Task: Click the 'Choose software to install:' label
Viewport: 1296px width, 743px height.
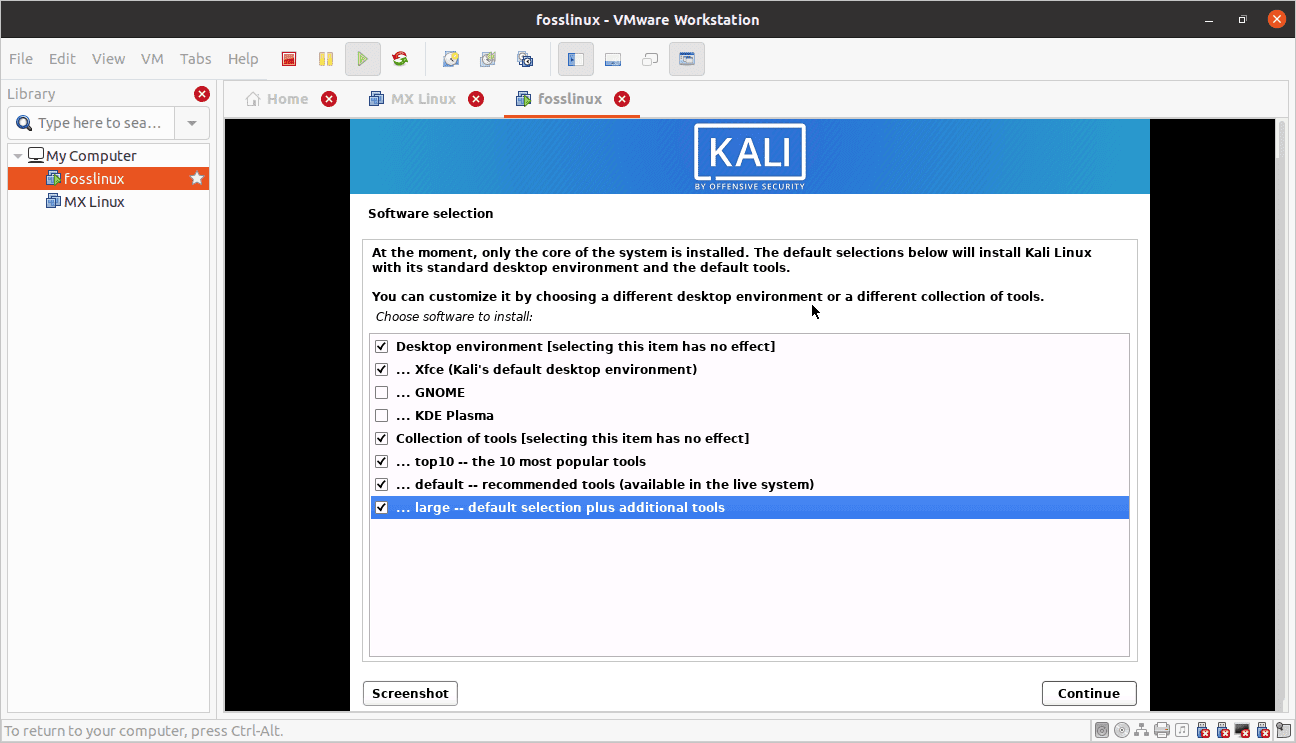Action: pyautogui.click(x=454, y=317)
